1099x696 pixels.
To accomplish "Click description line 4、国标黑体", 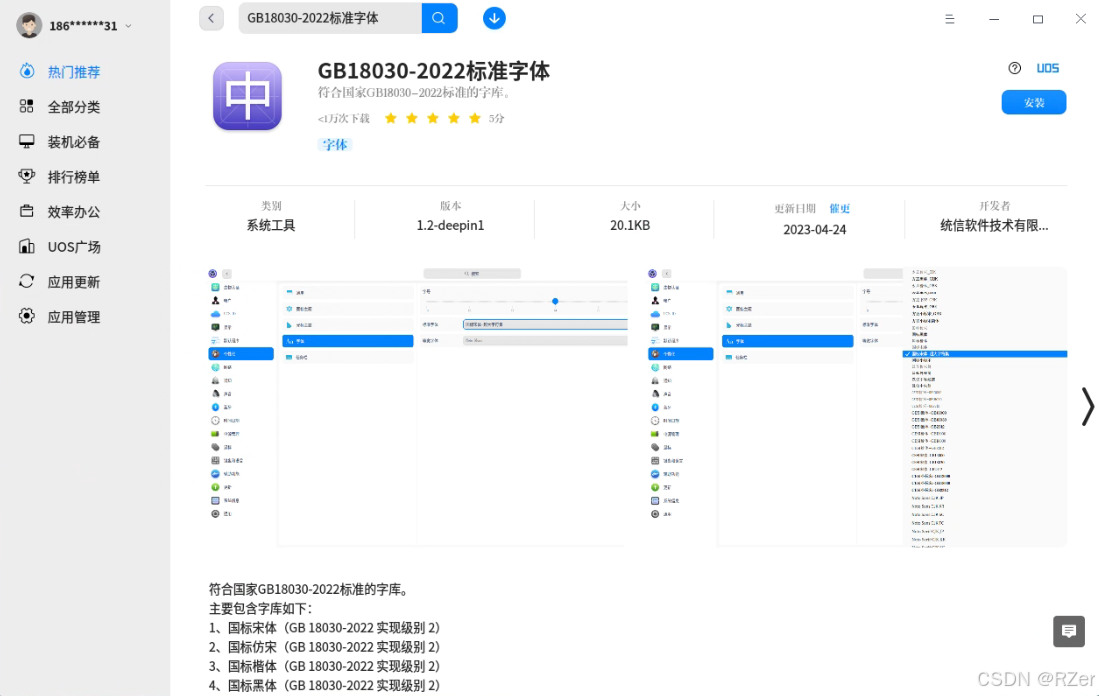I will pyautogui.click(x=325, y=685).
